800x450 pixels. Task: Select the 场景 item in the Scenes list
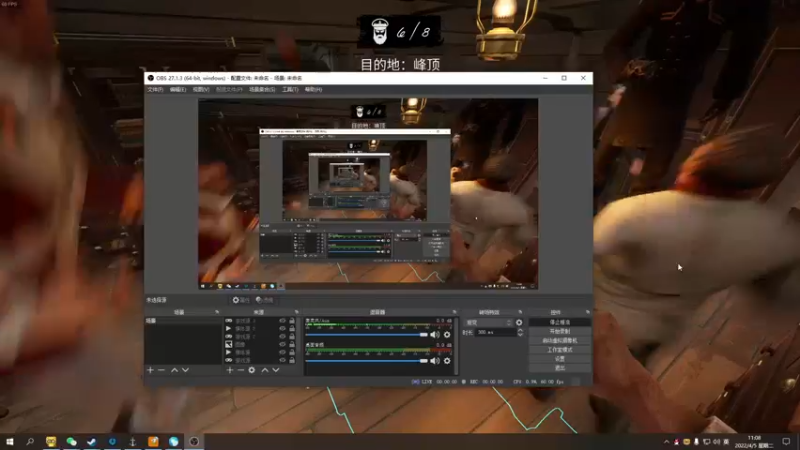click(183, 321)
